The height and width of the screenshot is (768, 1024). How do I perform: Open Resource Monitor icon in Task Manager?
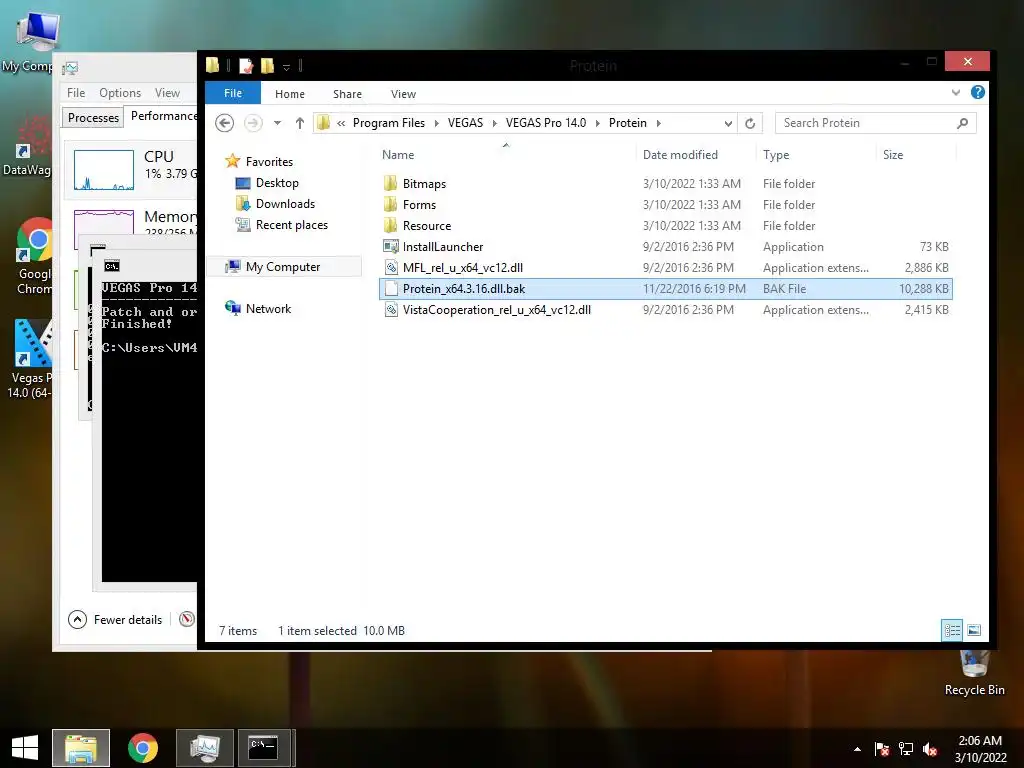click(x=187, y=619)
